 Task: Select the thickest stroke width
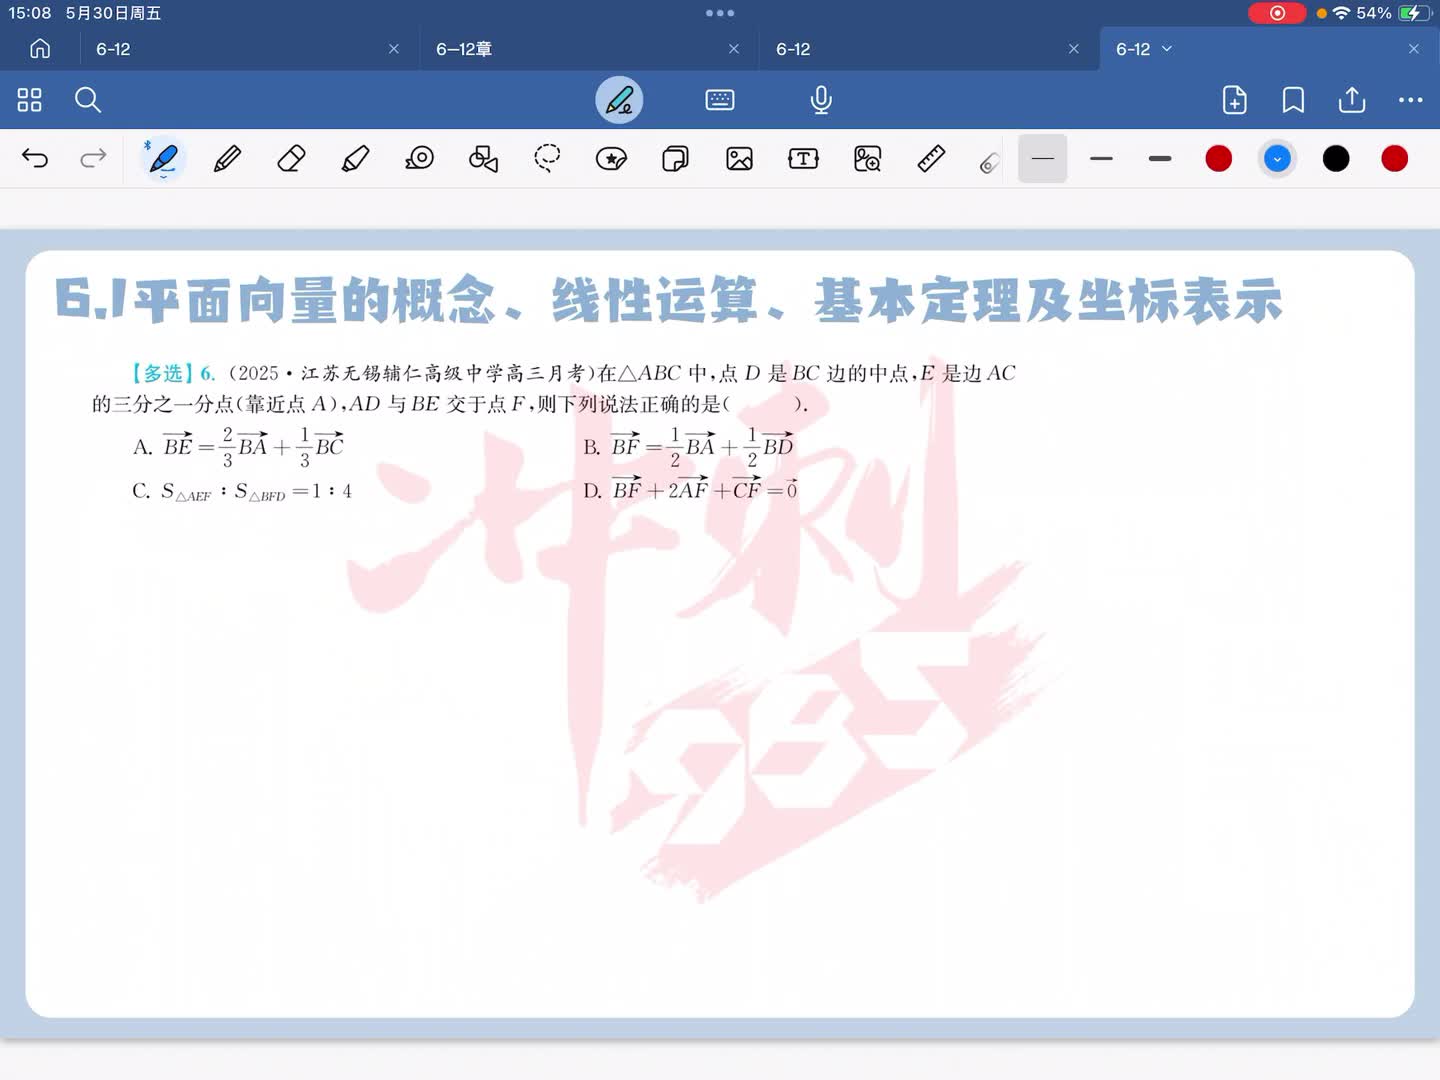1160,159
